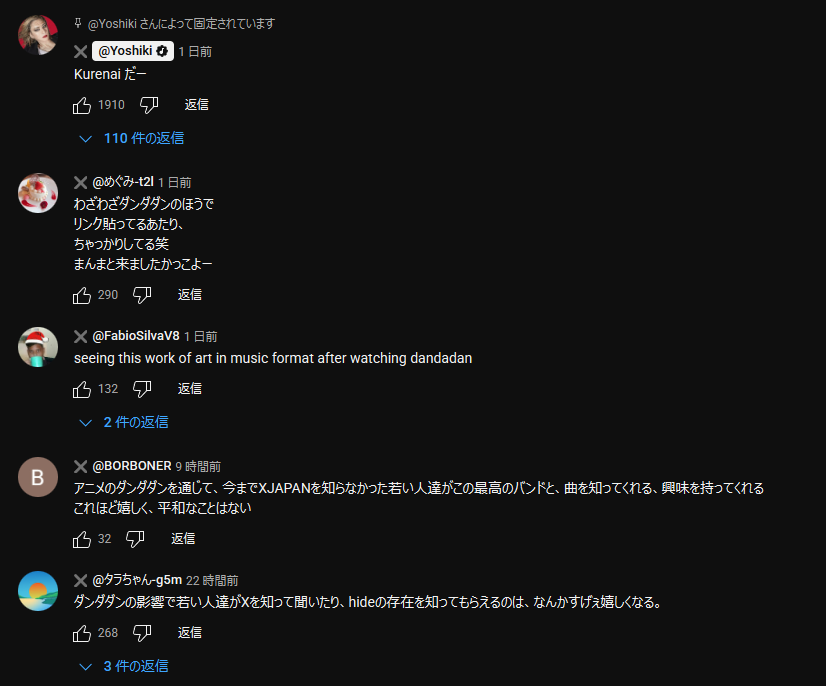Screen dimensions: 826x686
Task: Click 返信 under the @BORBONER comment
Action: pos(183,538)
